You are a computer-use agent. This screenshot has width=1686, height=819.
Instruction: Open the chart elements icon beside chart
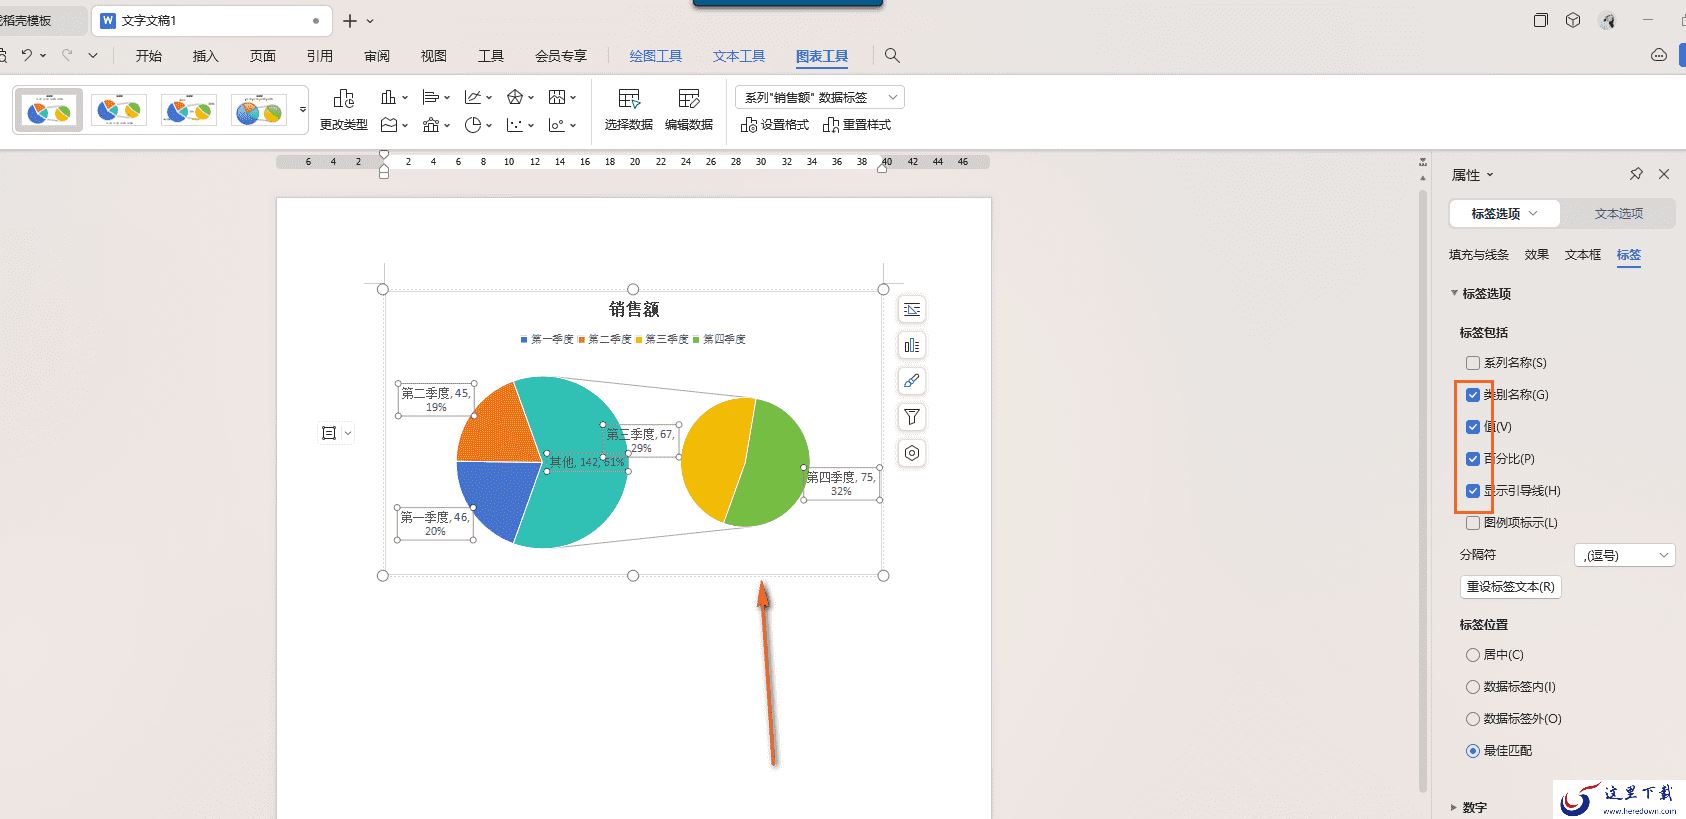tap(912, 345)
